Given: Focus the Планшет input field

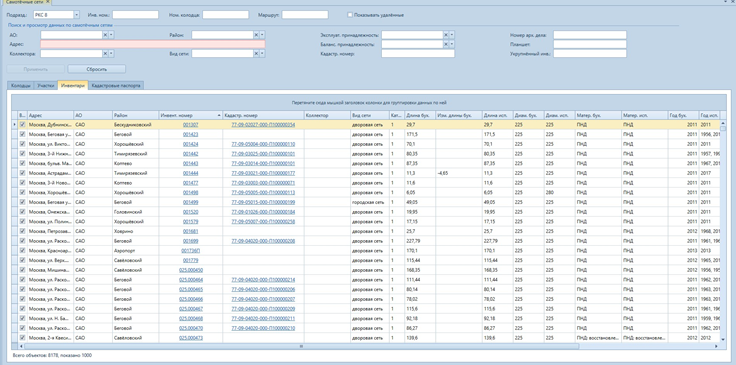Looking at the screenshot, I should point(590,44).
